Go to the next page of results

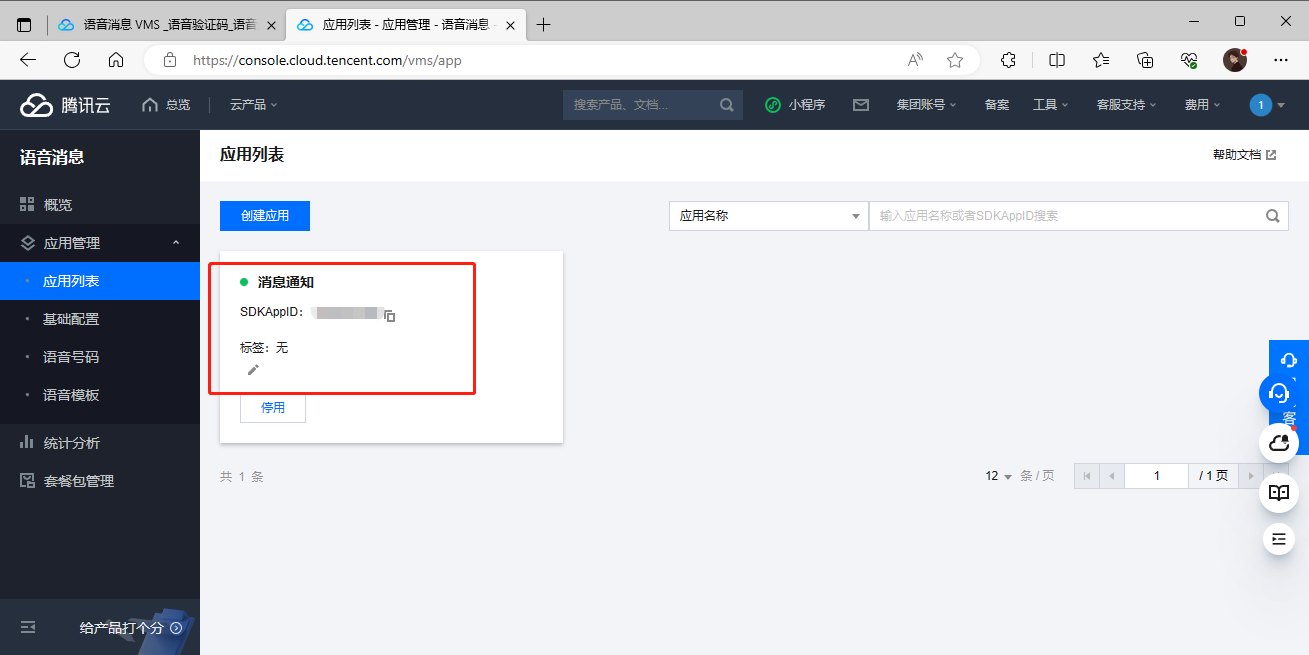(1250, 476)
